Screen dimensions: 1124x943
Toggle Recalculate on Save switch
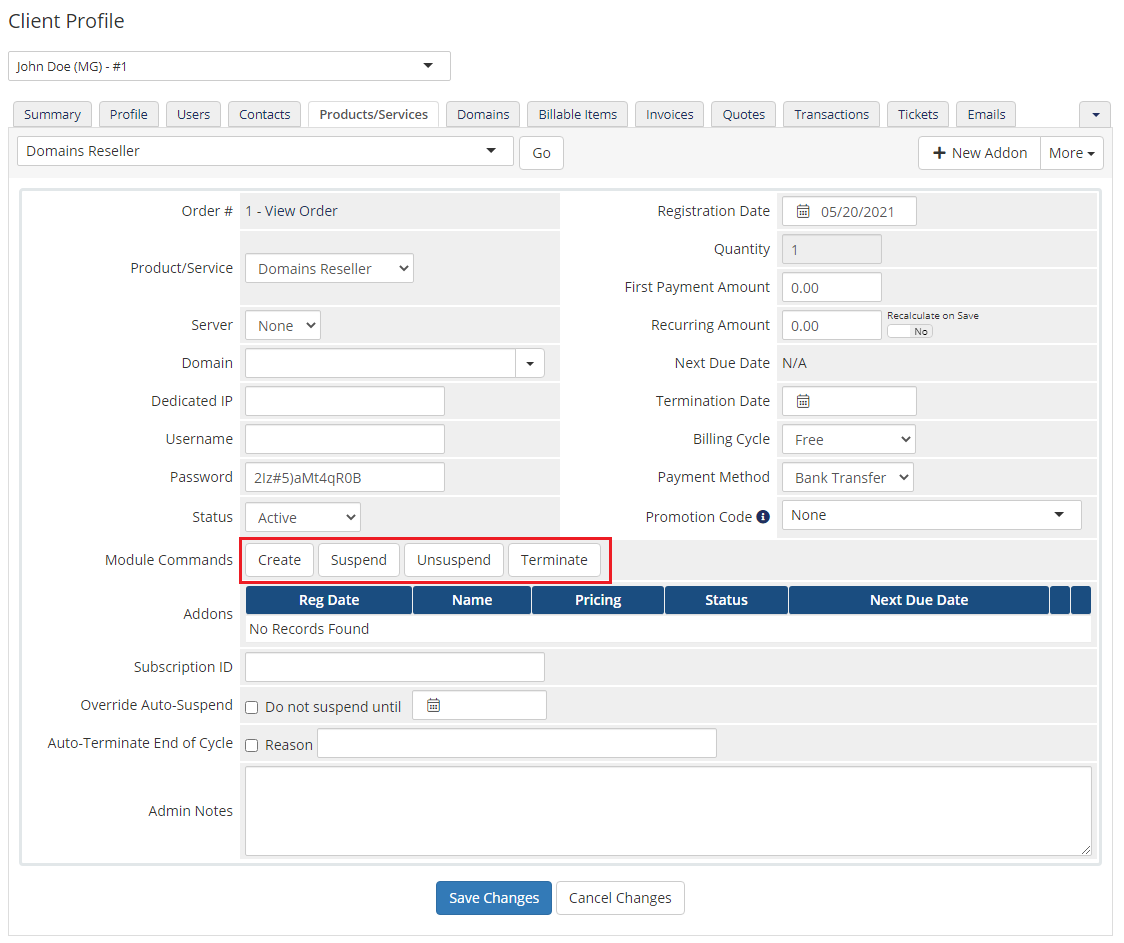[x=910, y=331]
